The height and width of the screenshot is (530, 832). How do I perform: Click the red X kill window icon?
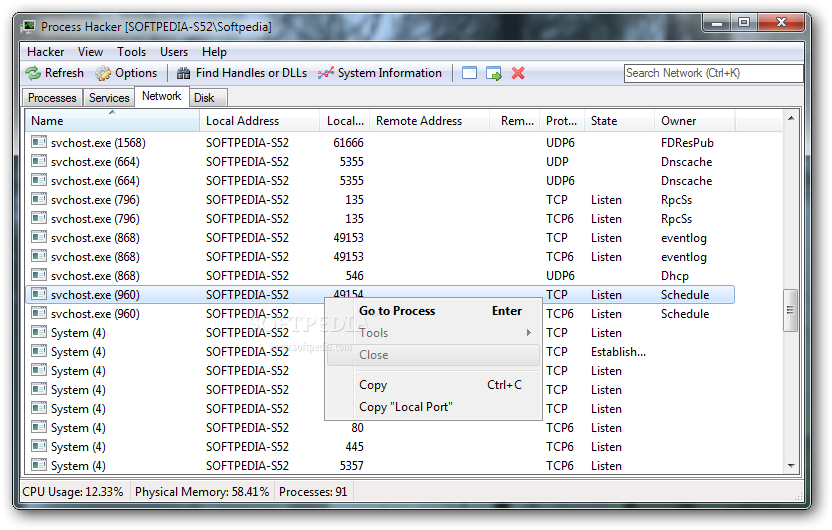coord(518,73)
